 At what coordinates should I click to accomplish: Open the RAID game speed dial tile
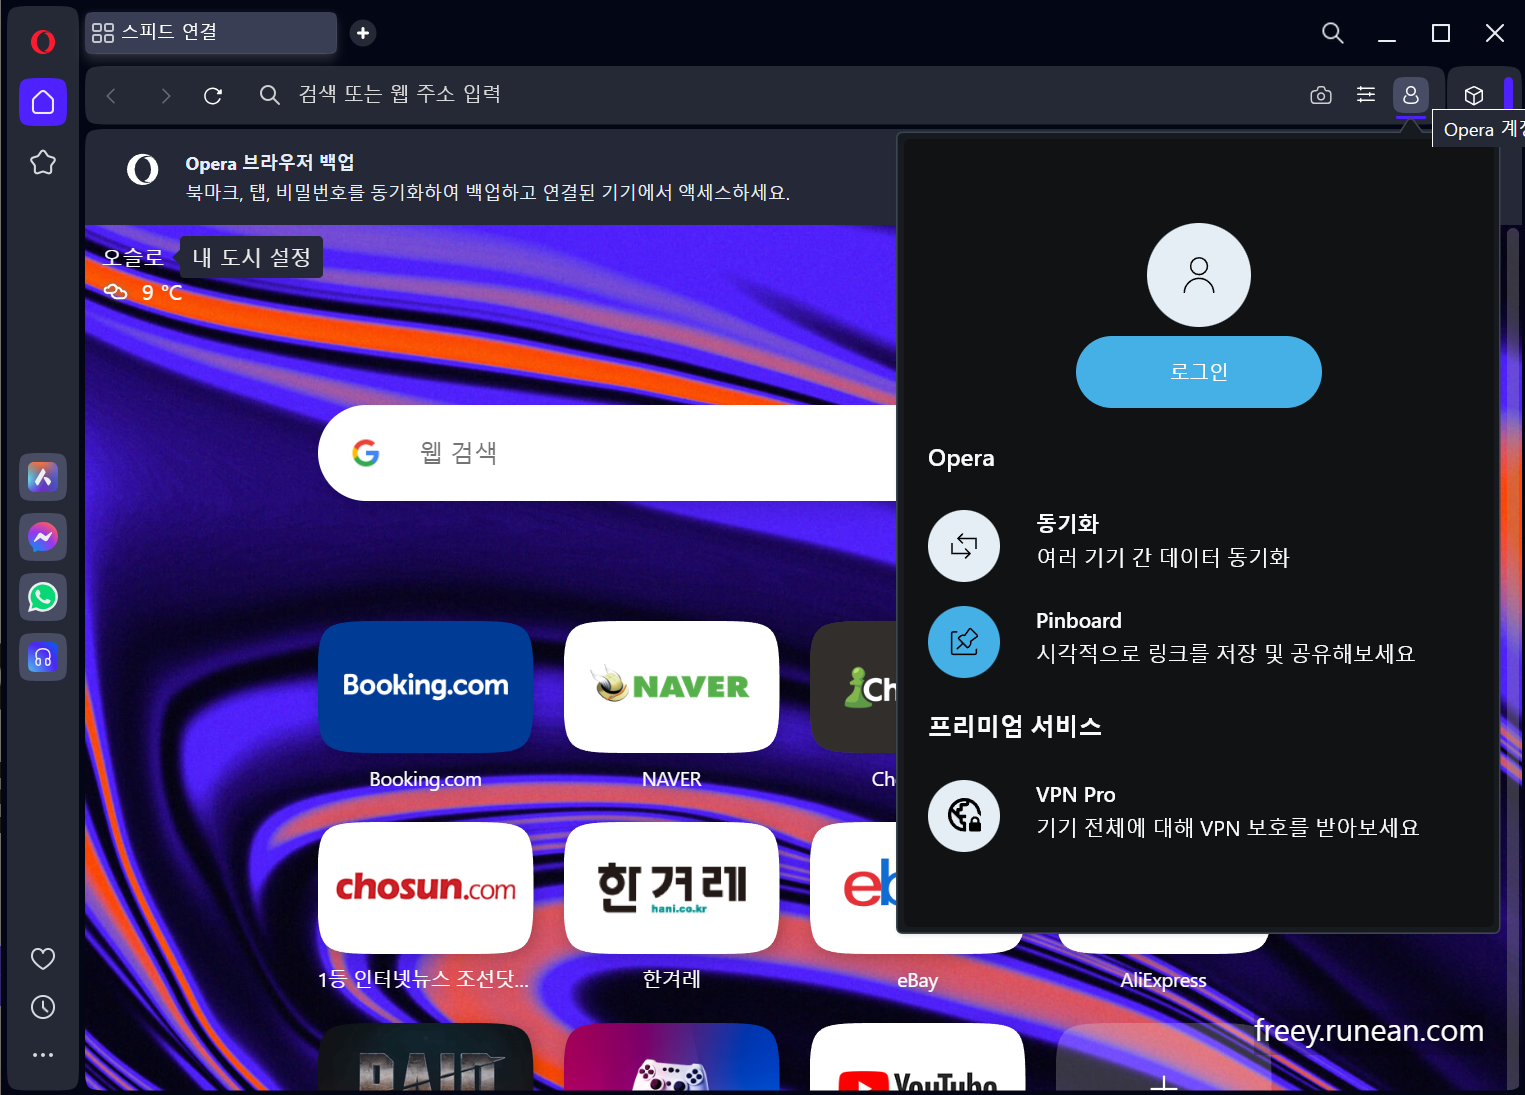426,1057
